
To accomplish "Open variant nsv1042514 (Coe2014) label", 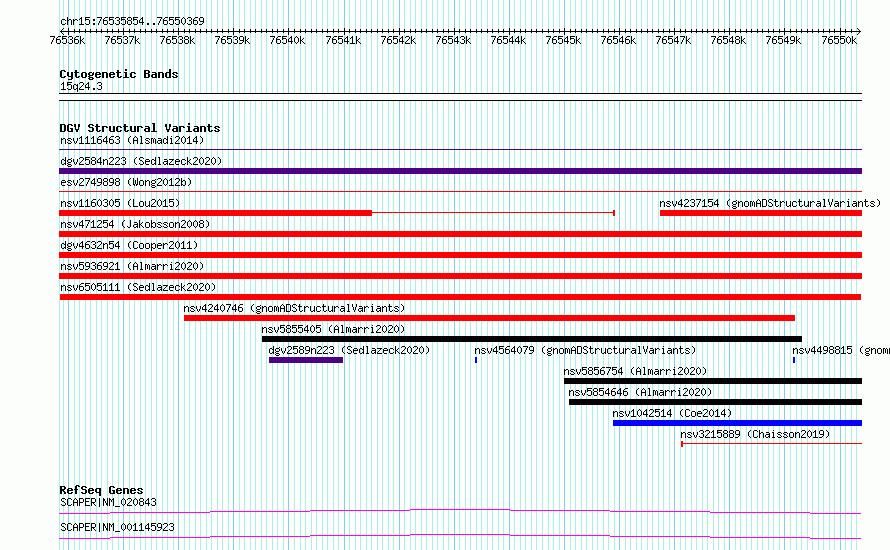I will 672,413.
